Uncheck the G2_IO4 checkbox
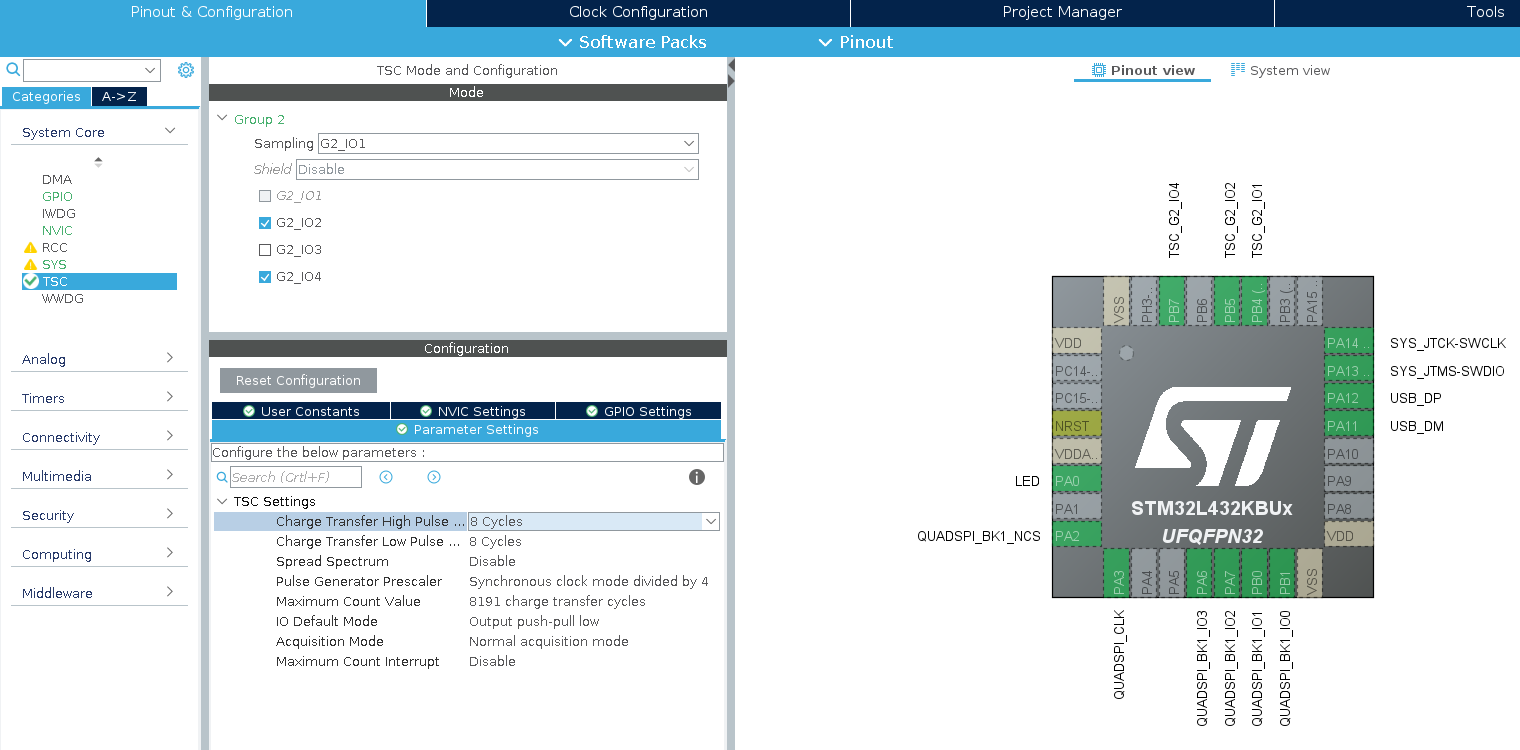 click(265, 277)
